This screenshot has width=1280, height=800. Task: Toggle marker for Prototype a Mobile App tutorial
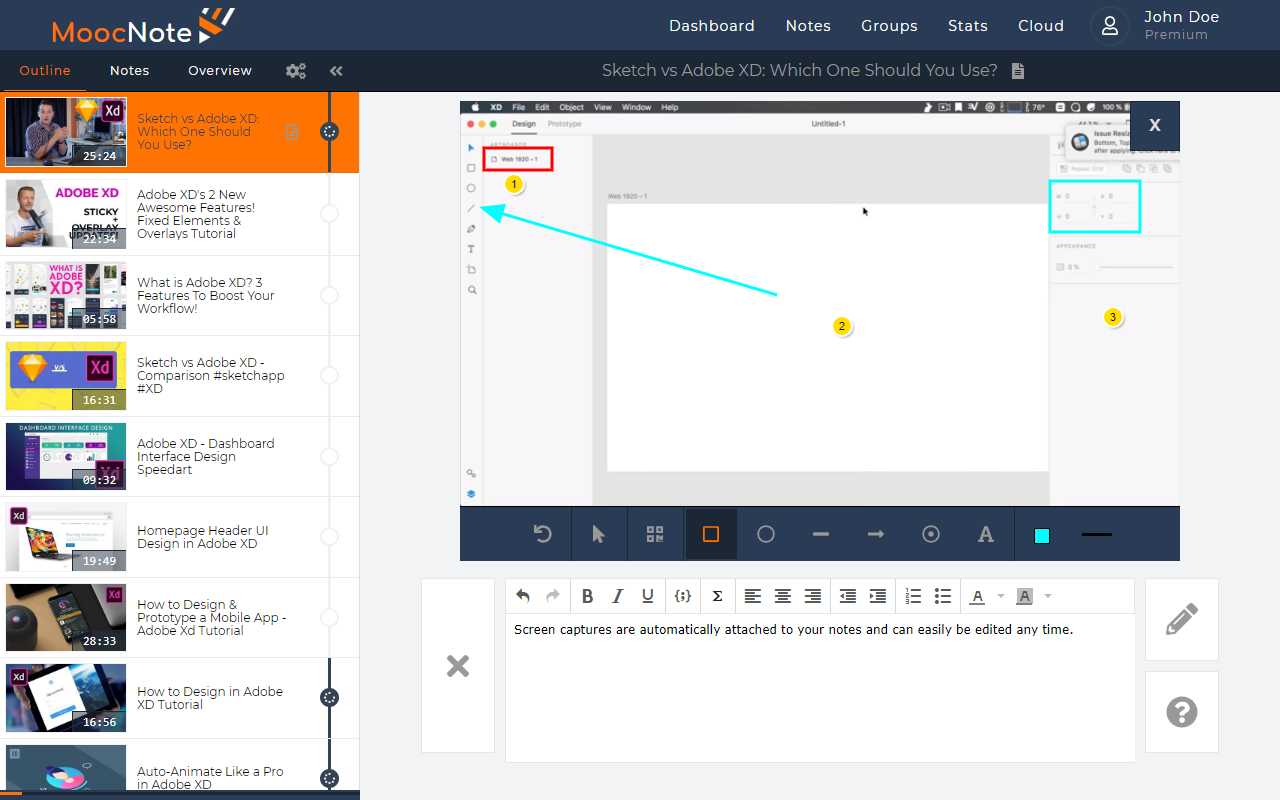point(329,617)
